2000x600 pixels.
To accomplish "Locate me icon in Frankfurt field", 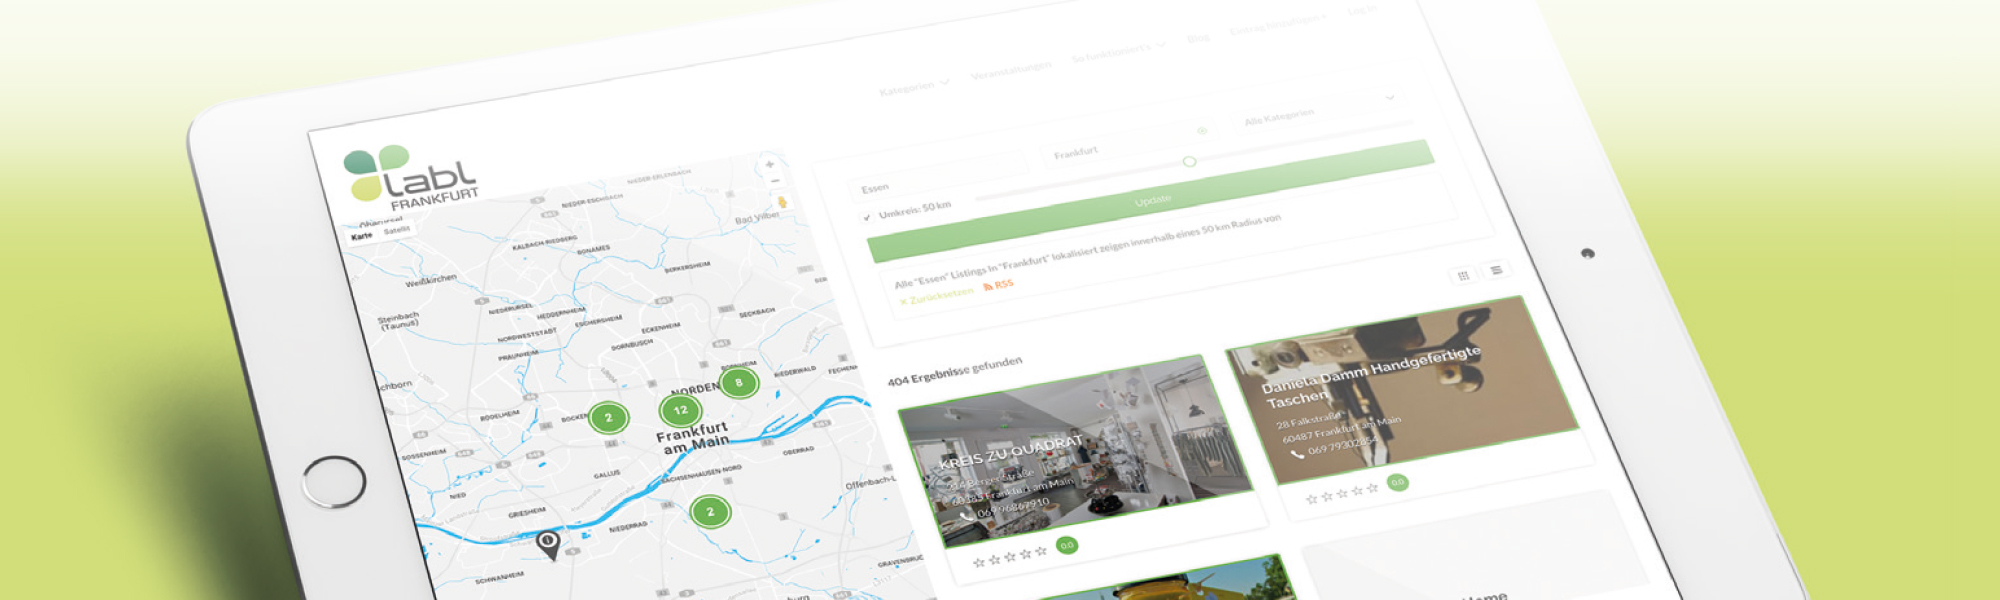I will pyautogui.click(x=1202, y=131).
